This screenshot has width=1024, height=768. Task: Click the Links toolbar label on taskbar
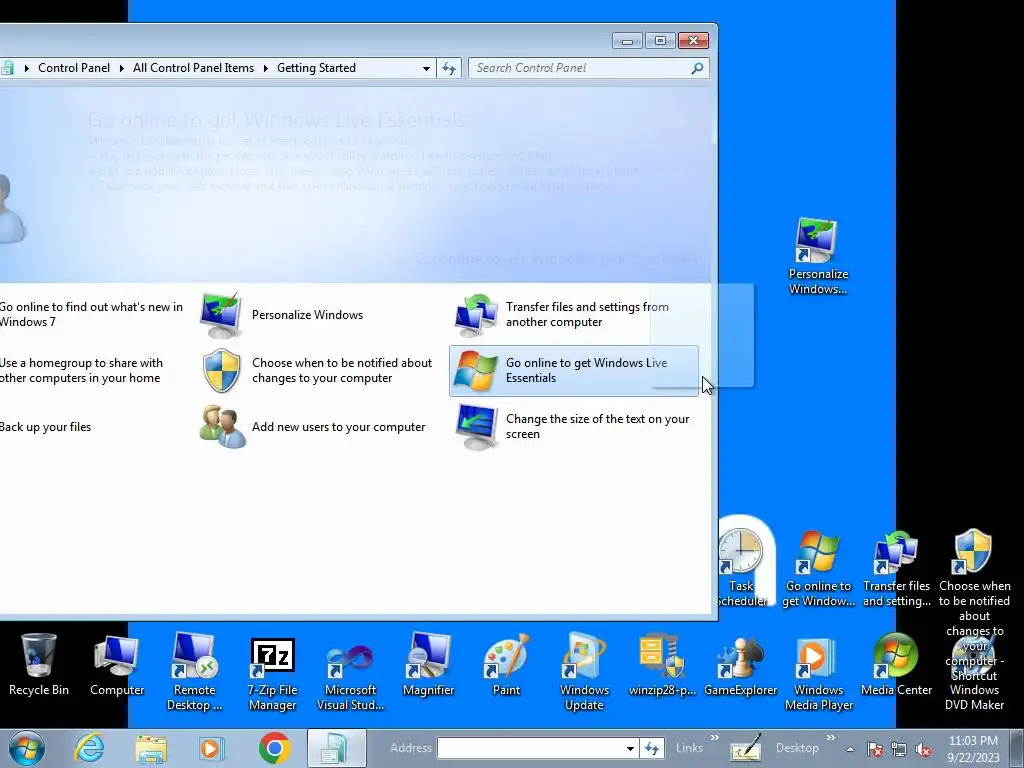pos(689,748)
